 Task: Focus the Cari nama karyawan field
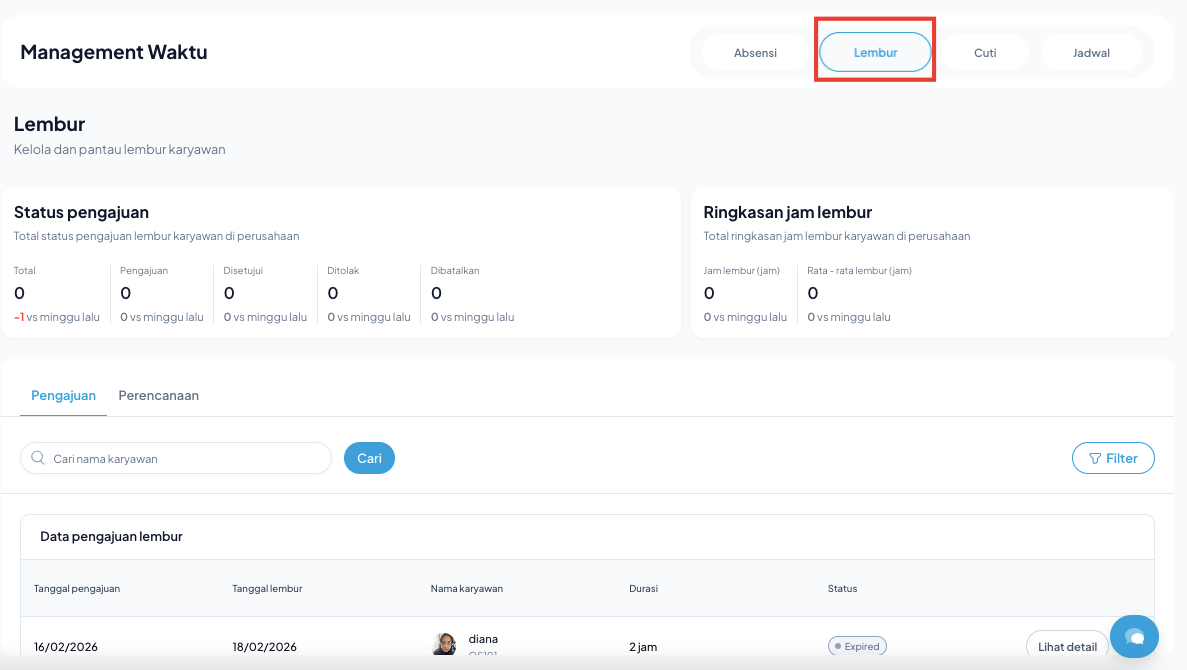pos(185,458)
